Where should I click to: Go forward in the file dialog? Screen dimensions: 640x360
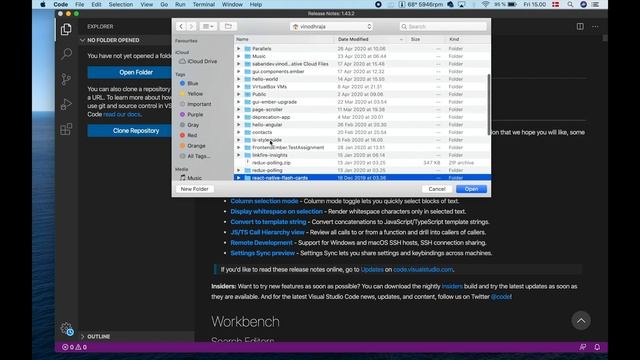[x=191, y=27]
